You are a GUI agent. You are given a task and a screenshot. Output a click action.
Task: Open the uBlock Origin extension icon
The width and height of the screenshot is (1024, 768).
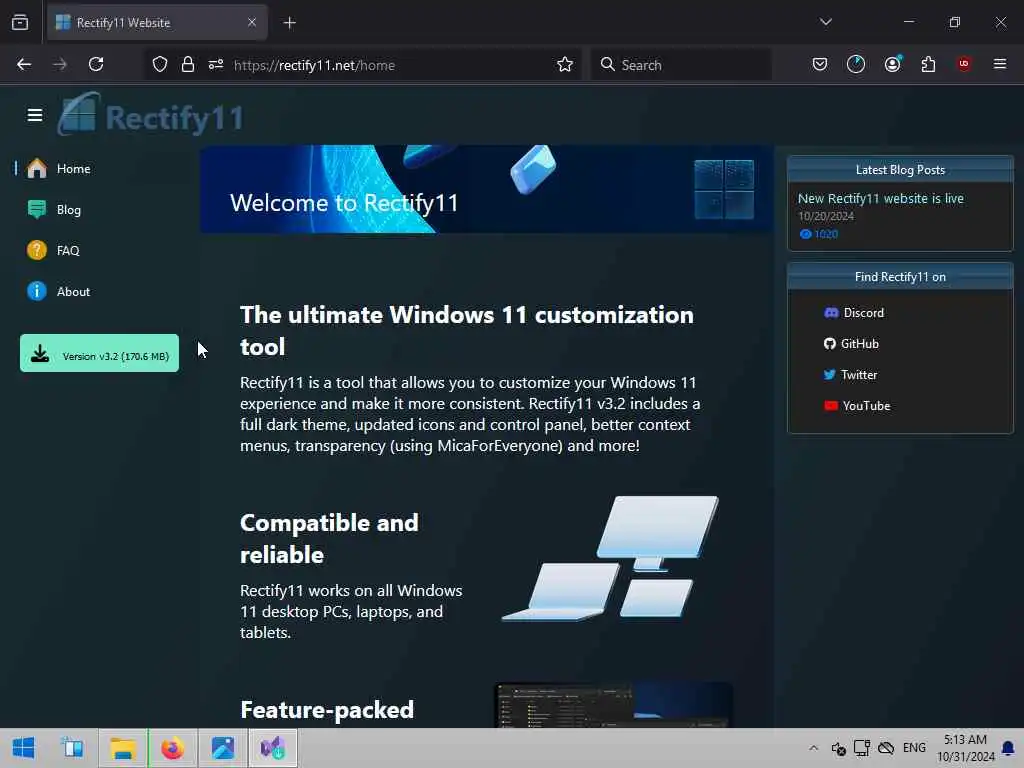pyautogui.click(x=964, y=64)
